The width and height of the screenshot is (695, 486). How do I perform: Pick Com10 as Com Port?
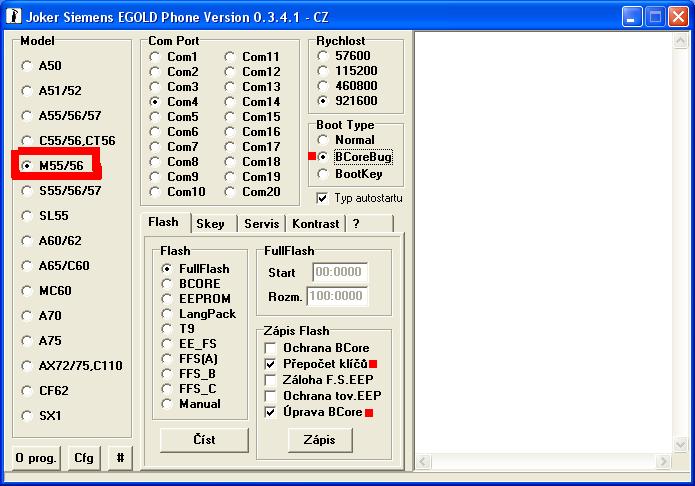(x=155, y=192)
